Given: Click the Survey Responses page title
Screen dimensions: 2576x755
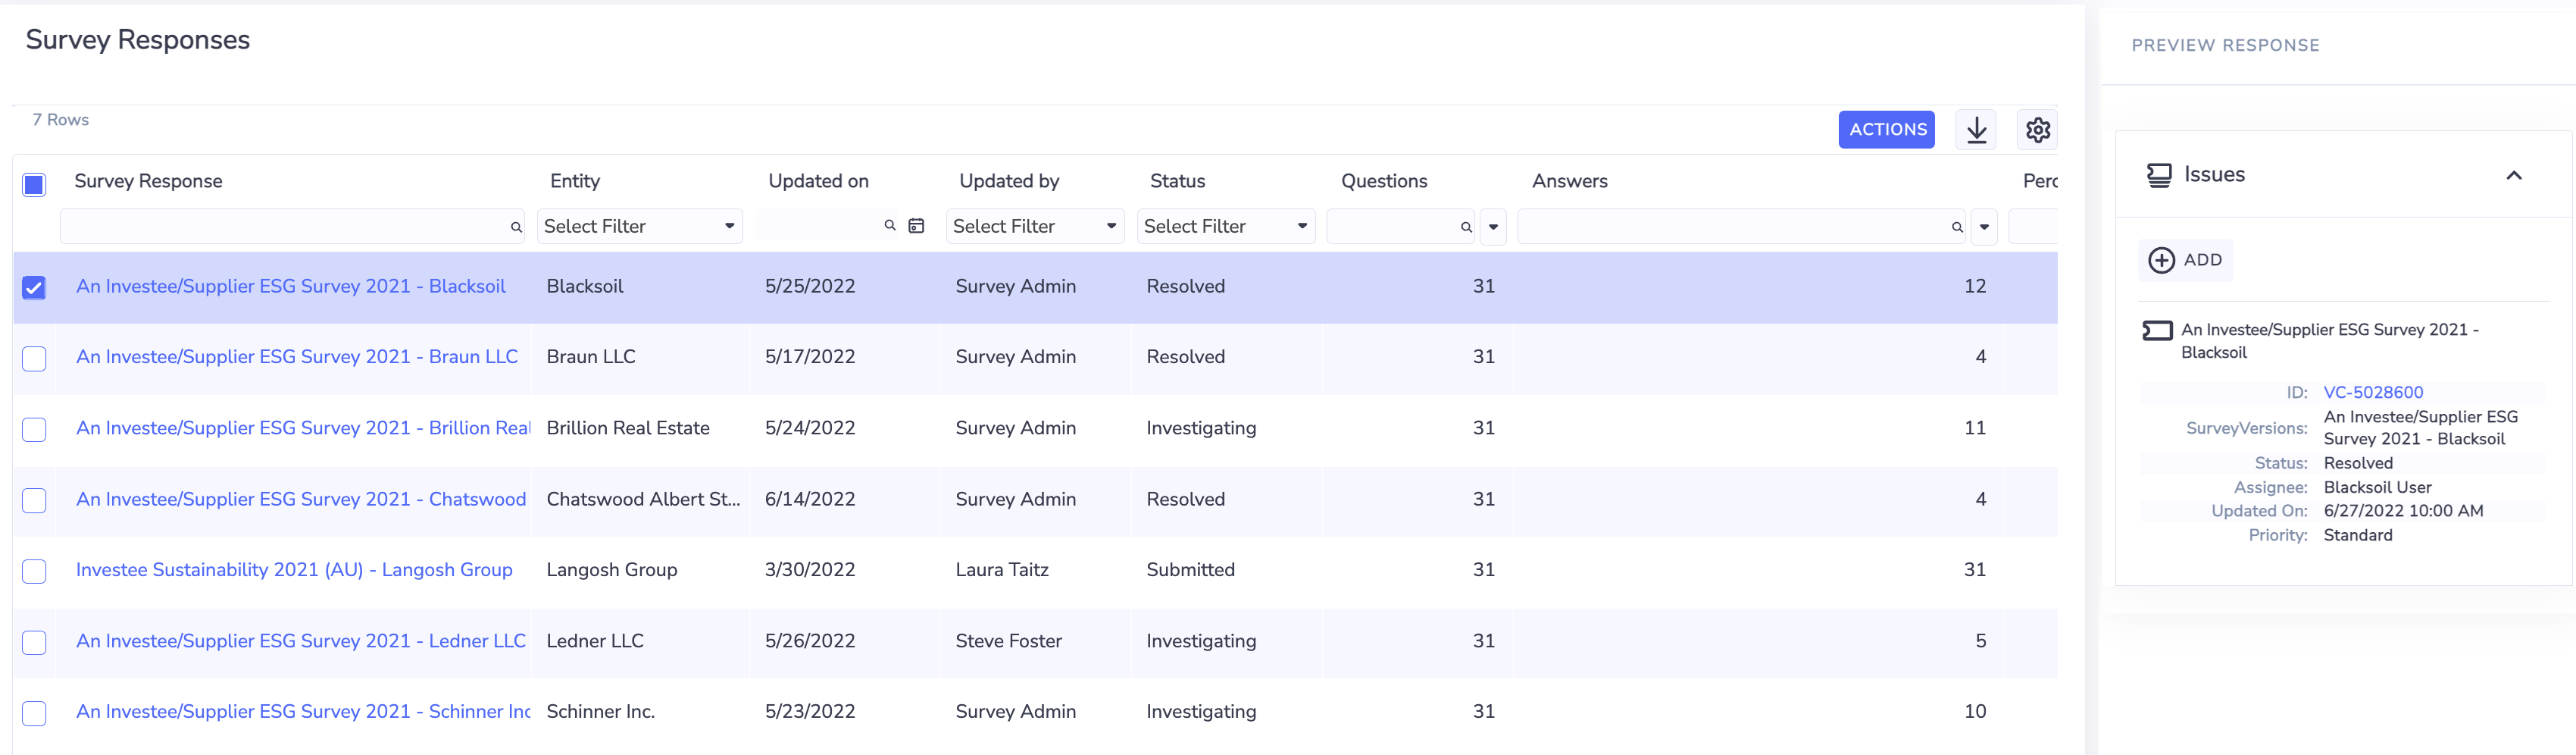Looking at the screenshot, I should point(138,40).
